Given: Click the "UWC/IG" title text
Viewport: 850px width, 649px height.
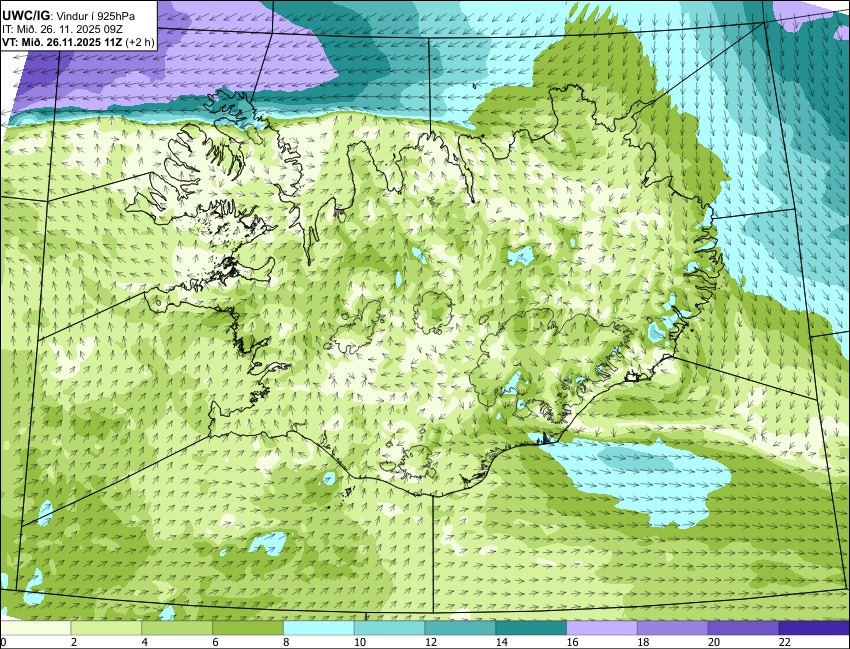Looking at the screenshot, I should click(x=26, y=17).
